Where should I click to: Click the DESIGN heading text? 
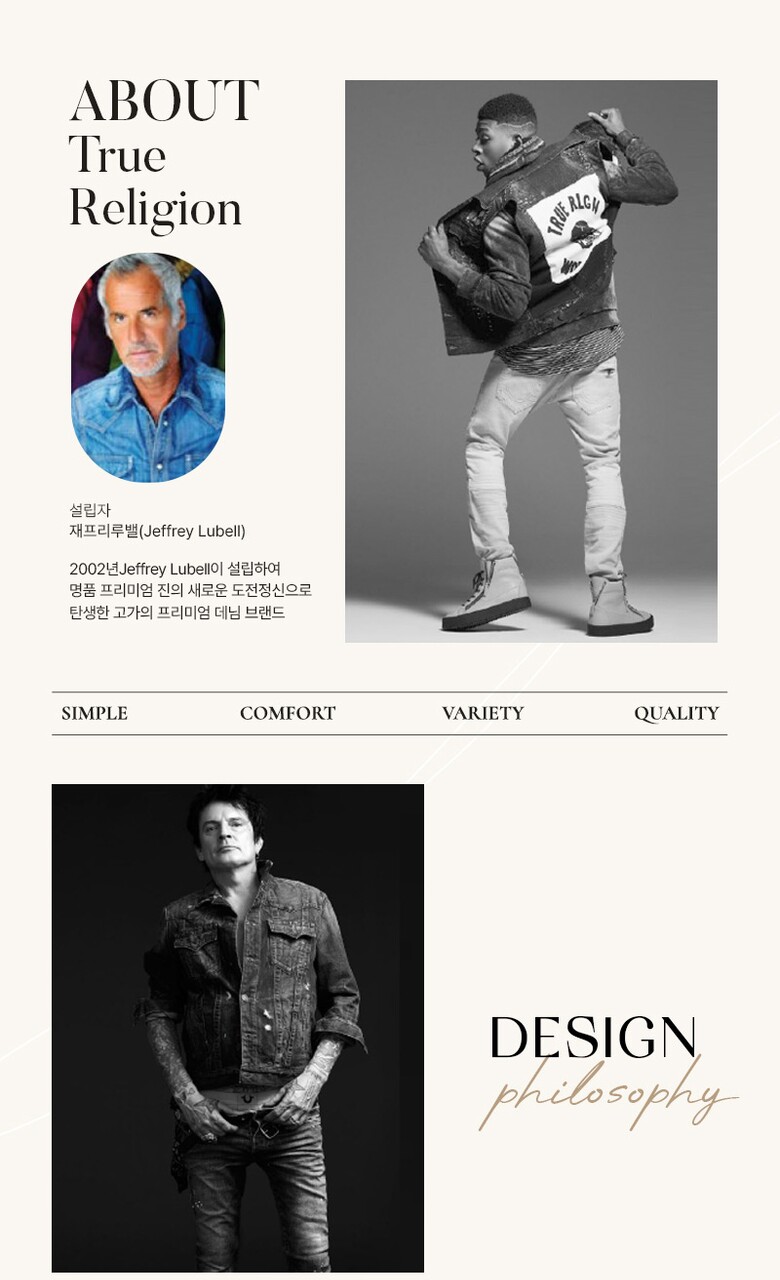point(593,1038)
